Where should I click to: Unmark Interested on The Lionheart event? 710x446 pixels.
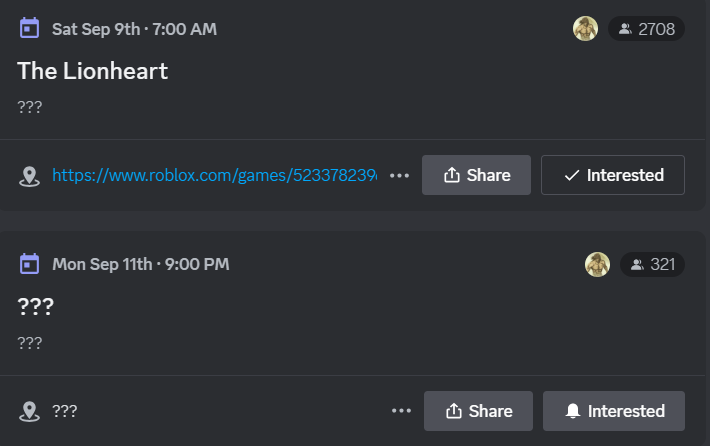(x=613, y=175)
